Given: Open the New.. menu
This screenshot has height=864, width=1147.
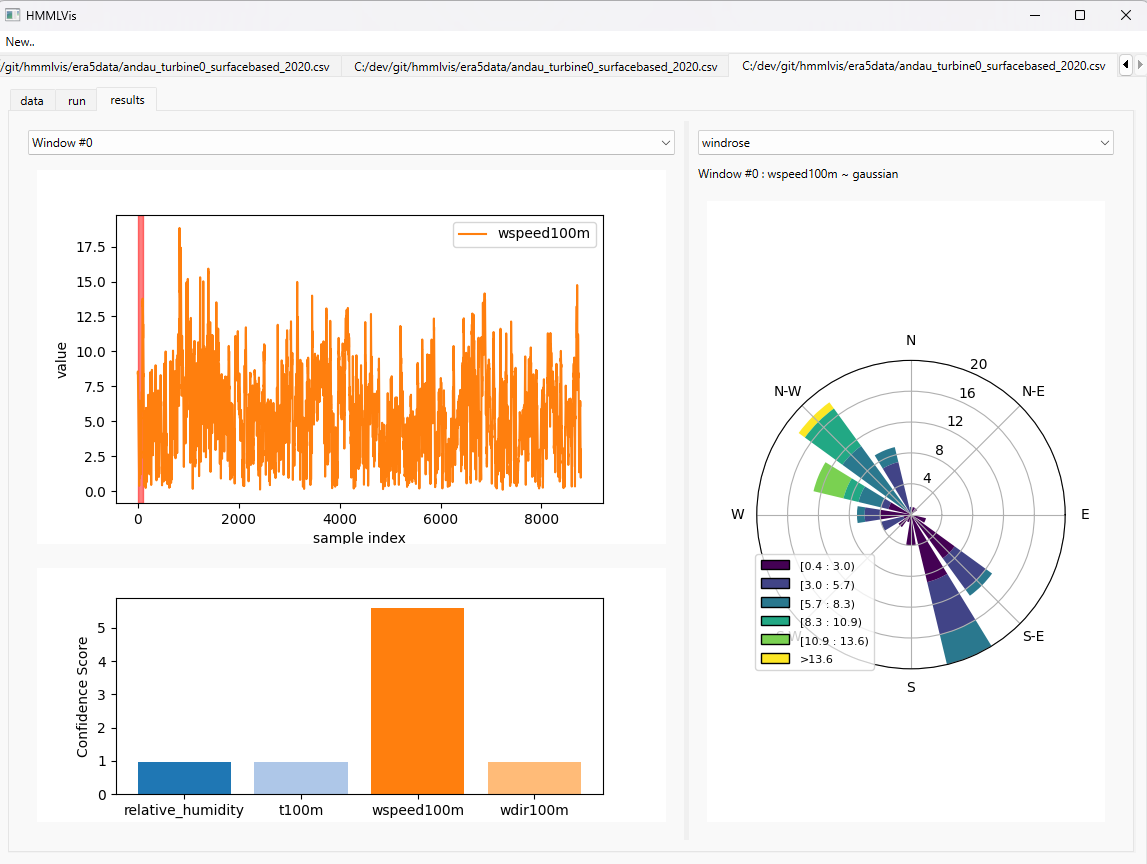Looking at the screenshot, I should point(20,42).
